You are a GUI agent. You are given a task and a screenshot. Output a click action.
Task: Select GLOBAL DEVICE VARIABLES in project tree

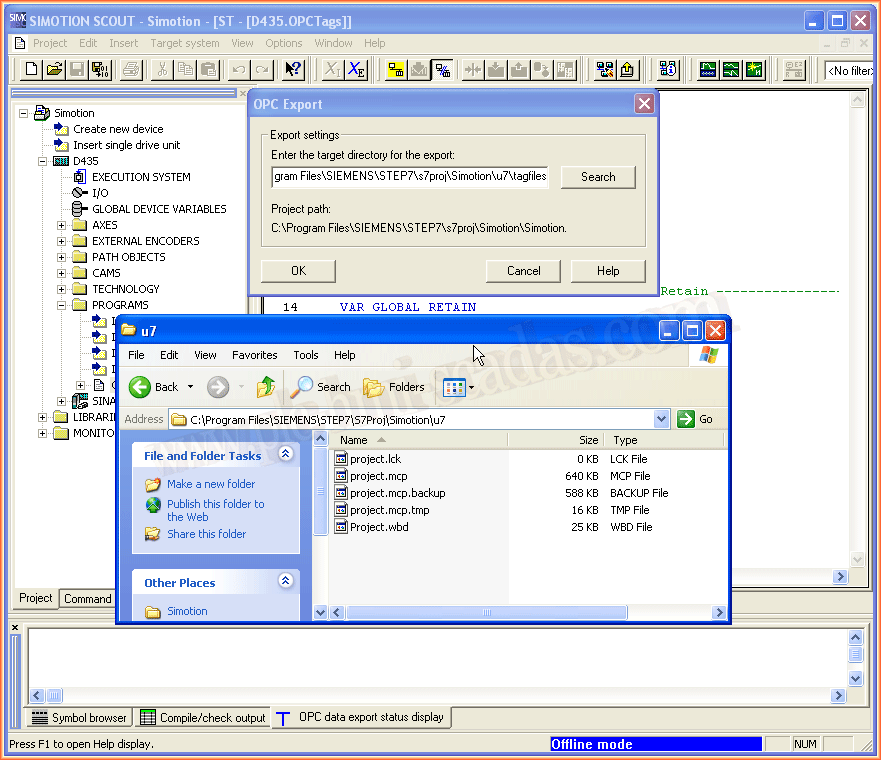pyautogui.click(x=159, y=209)
